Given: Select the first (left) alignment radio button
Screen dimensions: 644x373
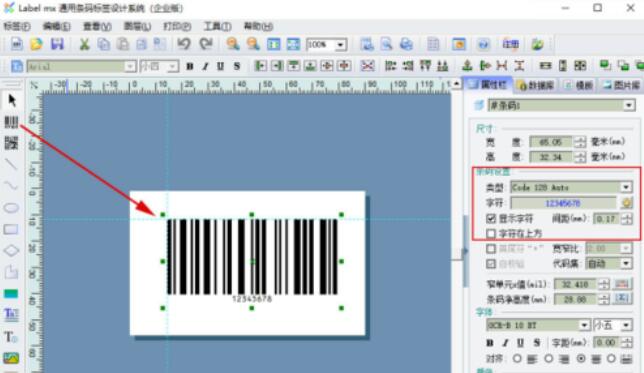Looking at the screenshot, I should [x=517, y=359].
